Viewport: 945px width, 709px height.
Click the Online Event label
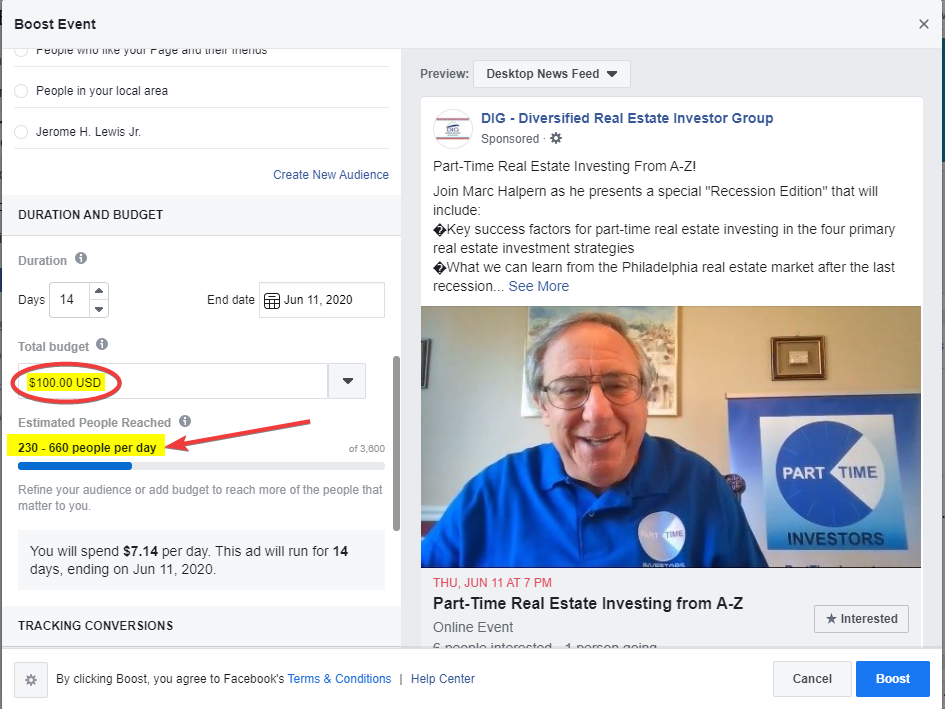point(473,628)
